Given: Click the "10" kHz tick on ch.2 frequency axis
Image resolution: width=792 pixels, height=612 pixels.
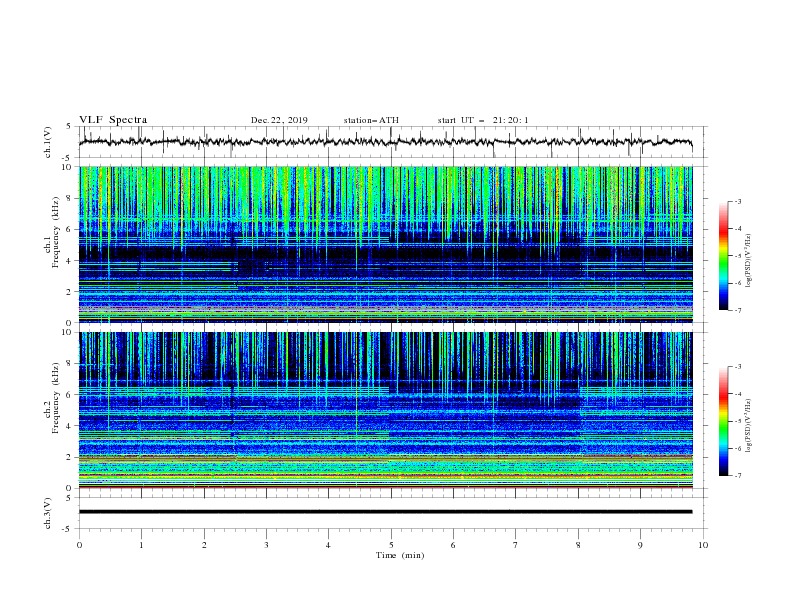Looking at the screenshot, I should point(68,332).
